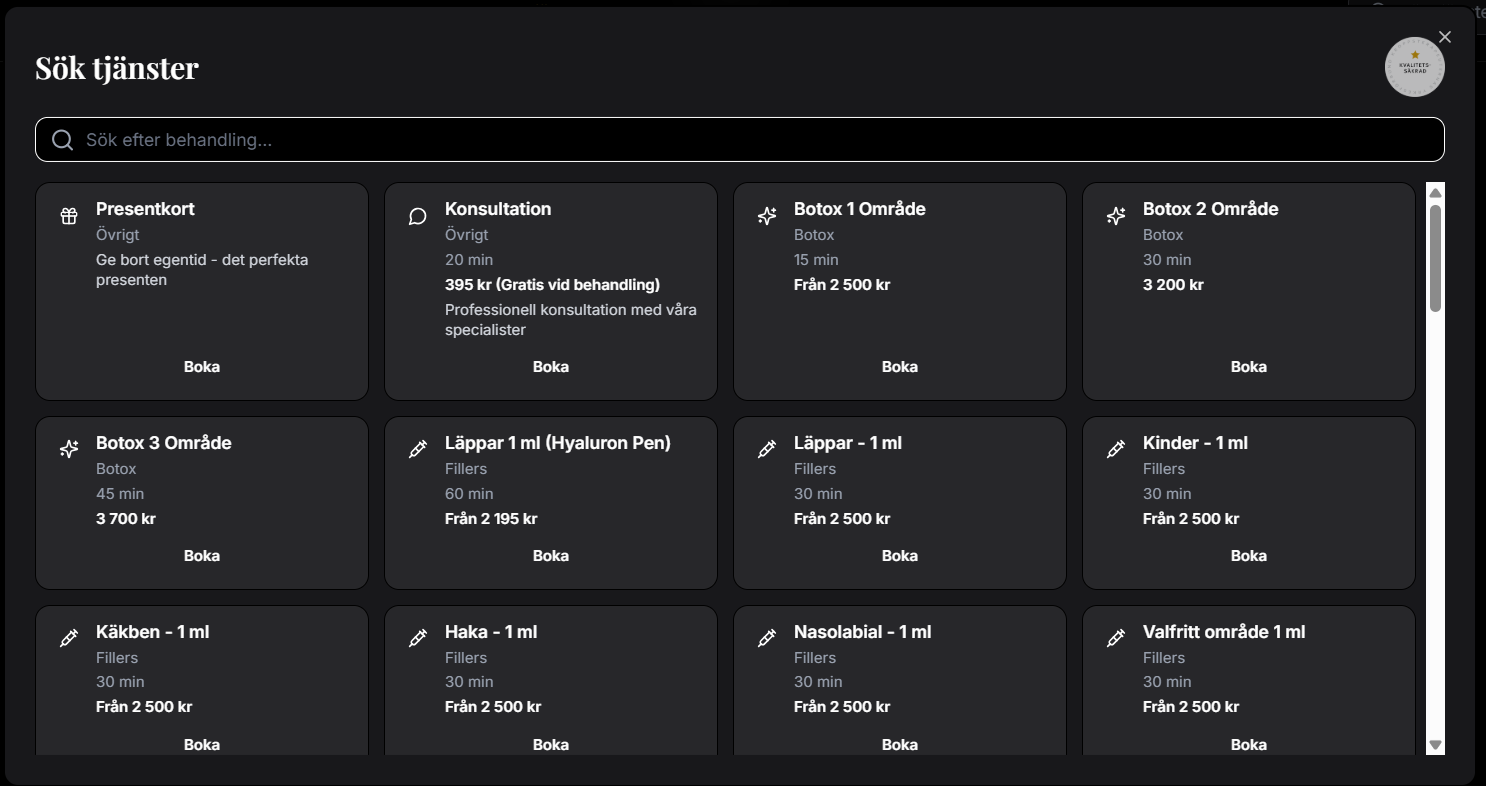1486x786 pixels.
Task: Close the Sök tjänster dialog
Action: coord(1445,37)
